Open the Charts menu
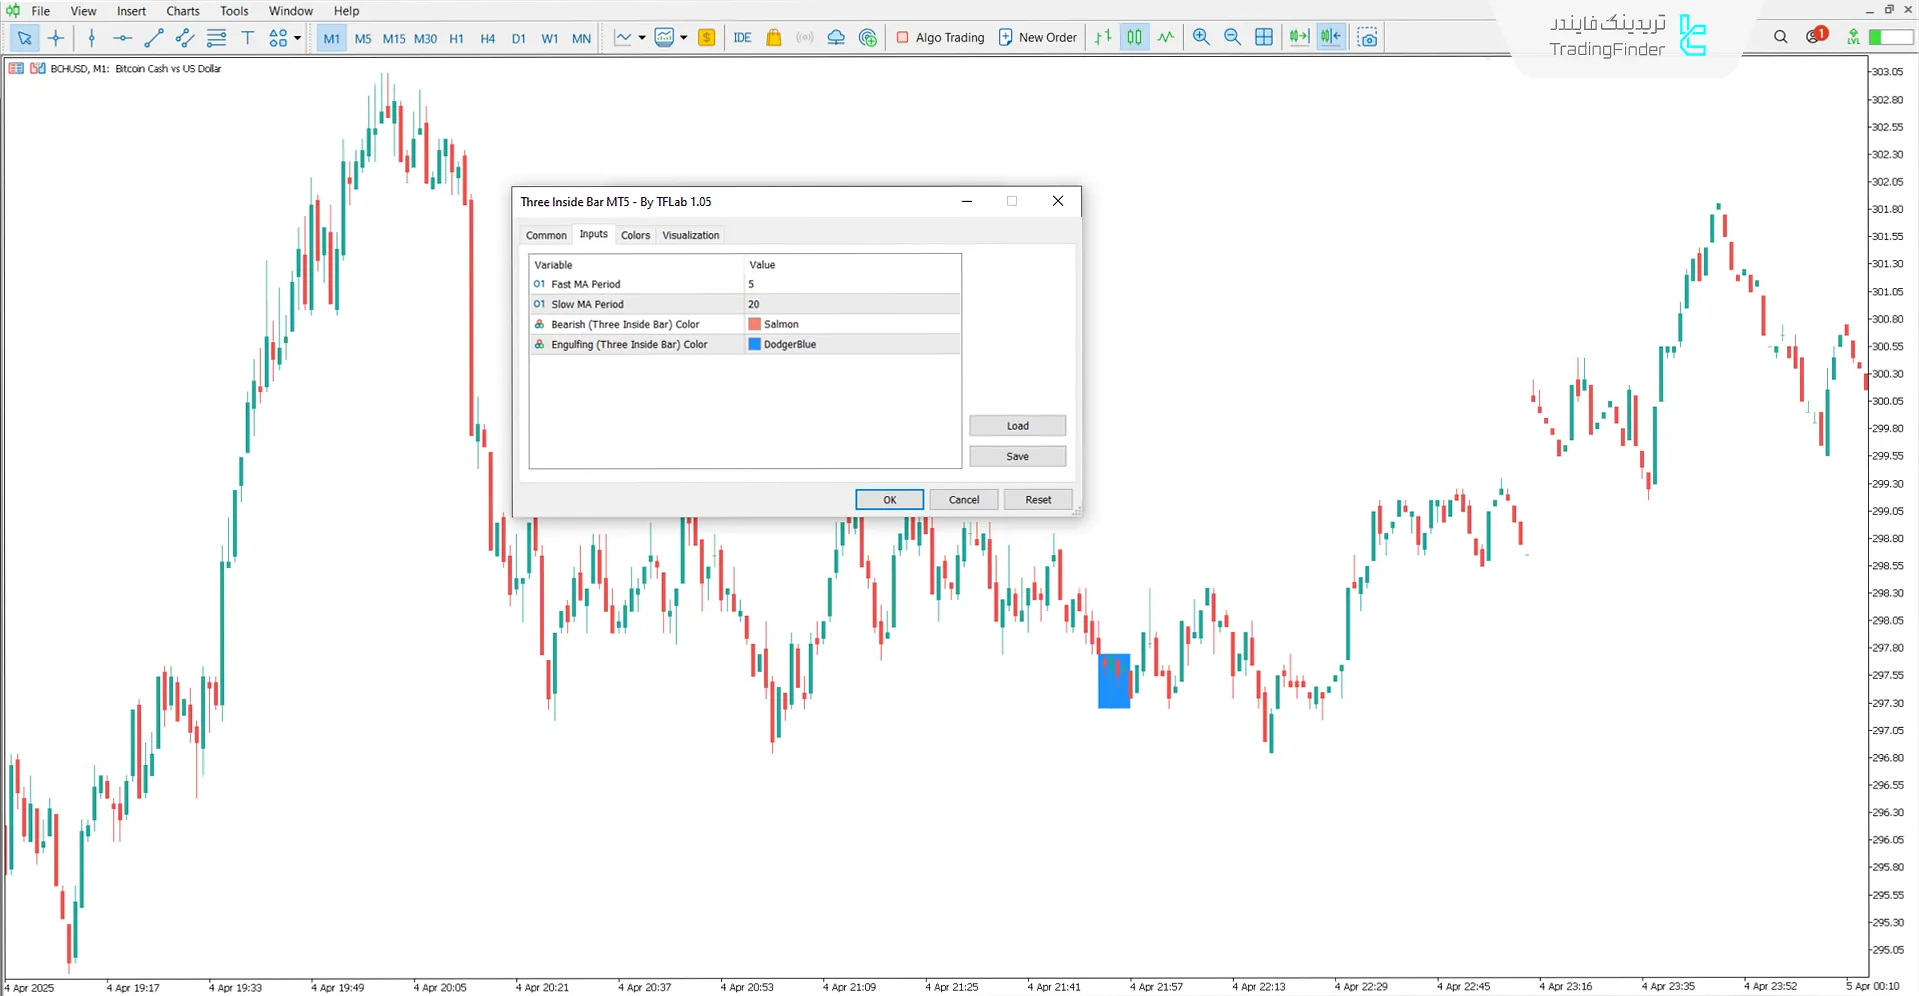1919x996 pixels. pyautogui.click(x=183, y=11)
